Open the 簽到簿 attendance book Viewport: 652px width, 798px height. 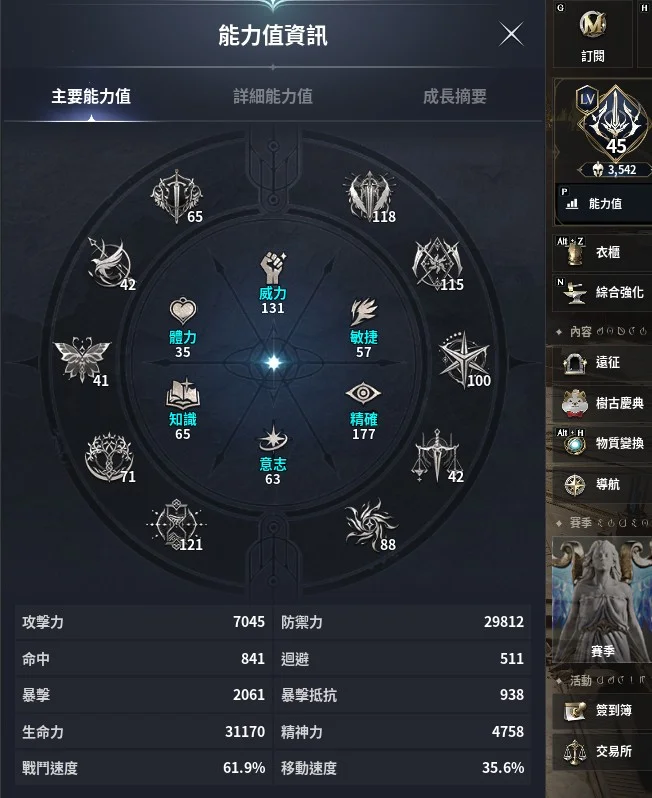(x=602, y=710)
